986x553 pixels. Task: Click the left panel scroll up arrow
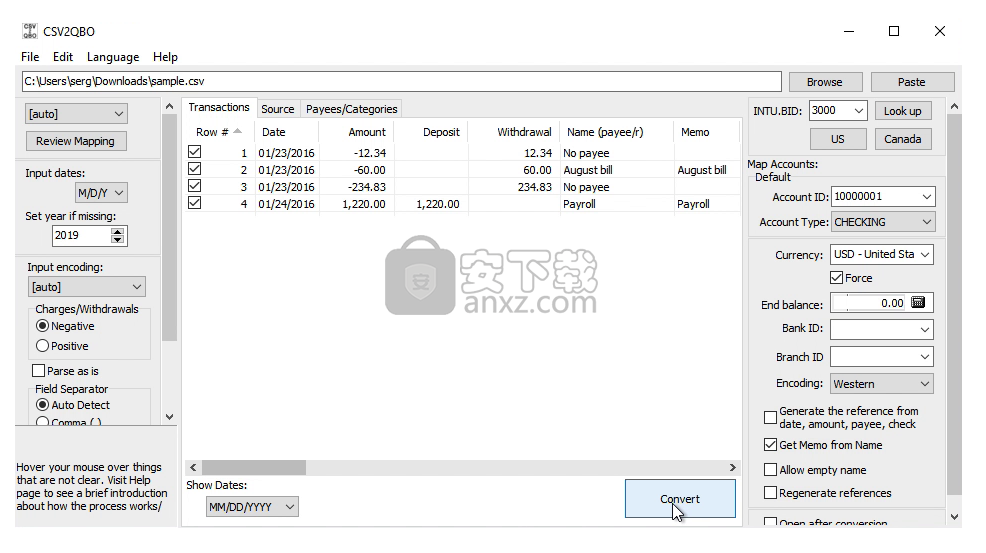coord(169,106)
